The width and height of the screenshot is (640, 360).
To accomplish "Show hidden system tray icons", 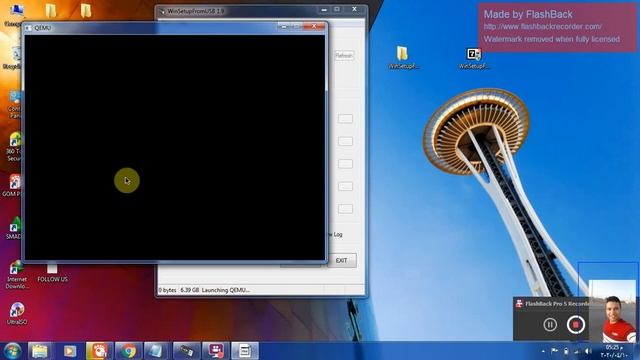I will tap(543, 351).
